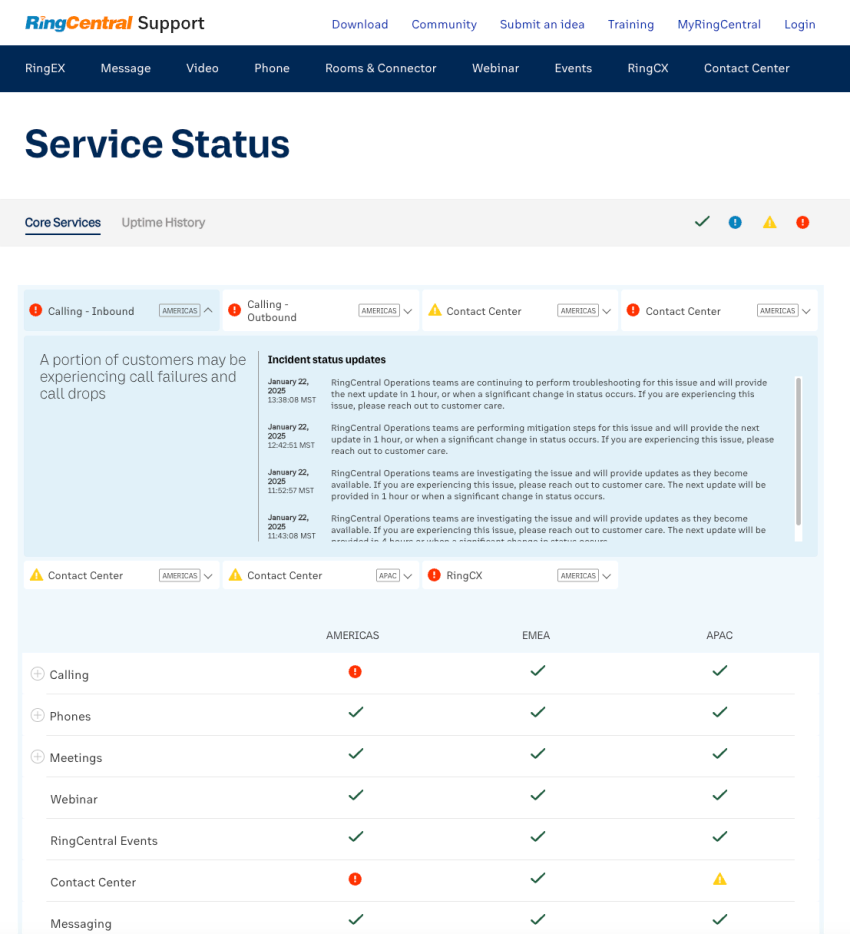Open the Rooms & Connector menu item
Viewport: 850px width, 934px height.
coord(381,69)
